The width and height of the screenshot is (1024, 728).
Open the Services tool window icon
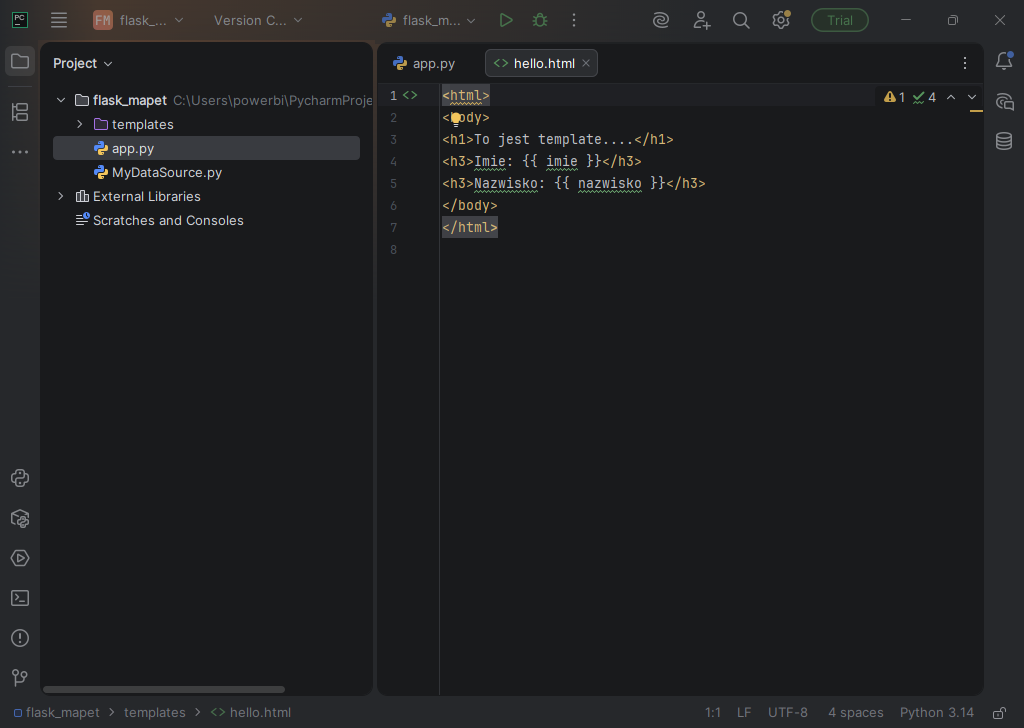pos(20,558)
